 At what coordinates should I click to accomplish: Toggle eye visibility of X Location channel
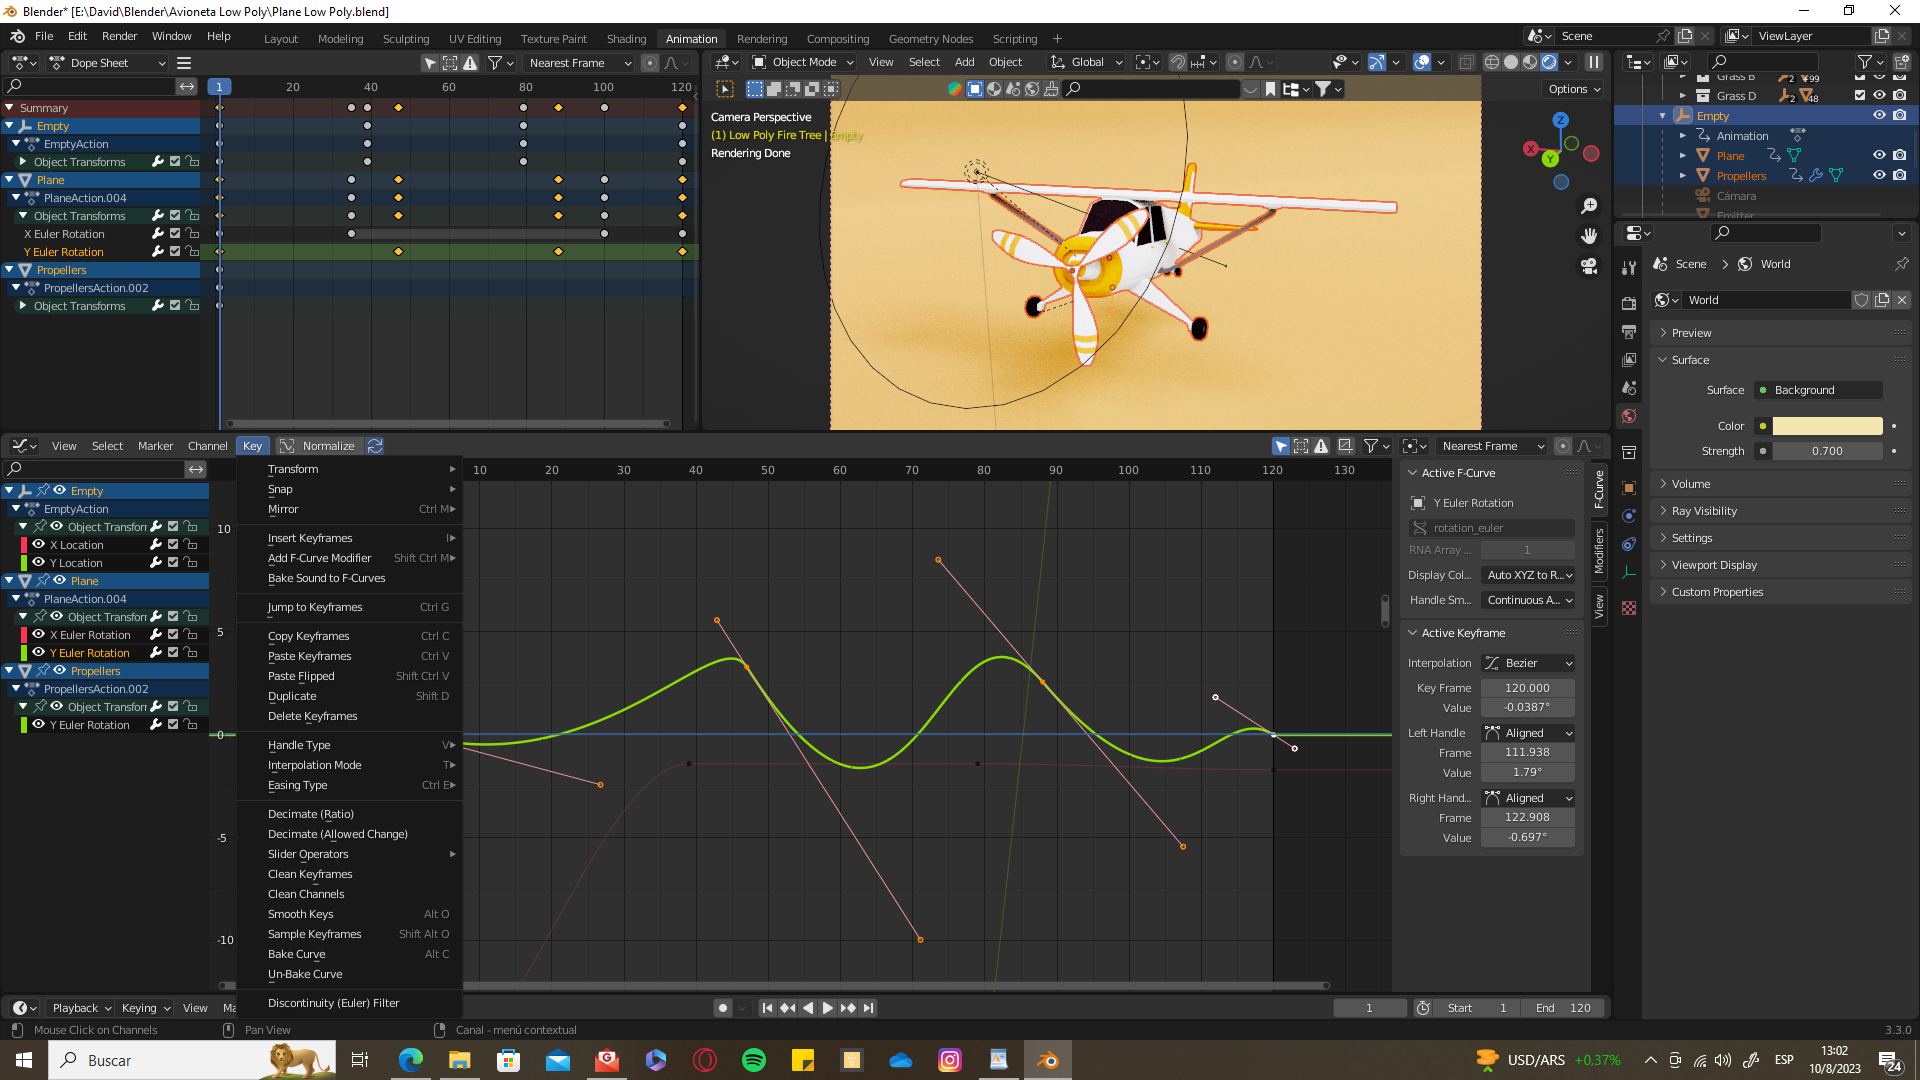point(38,545)
